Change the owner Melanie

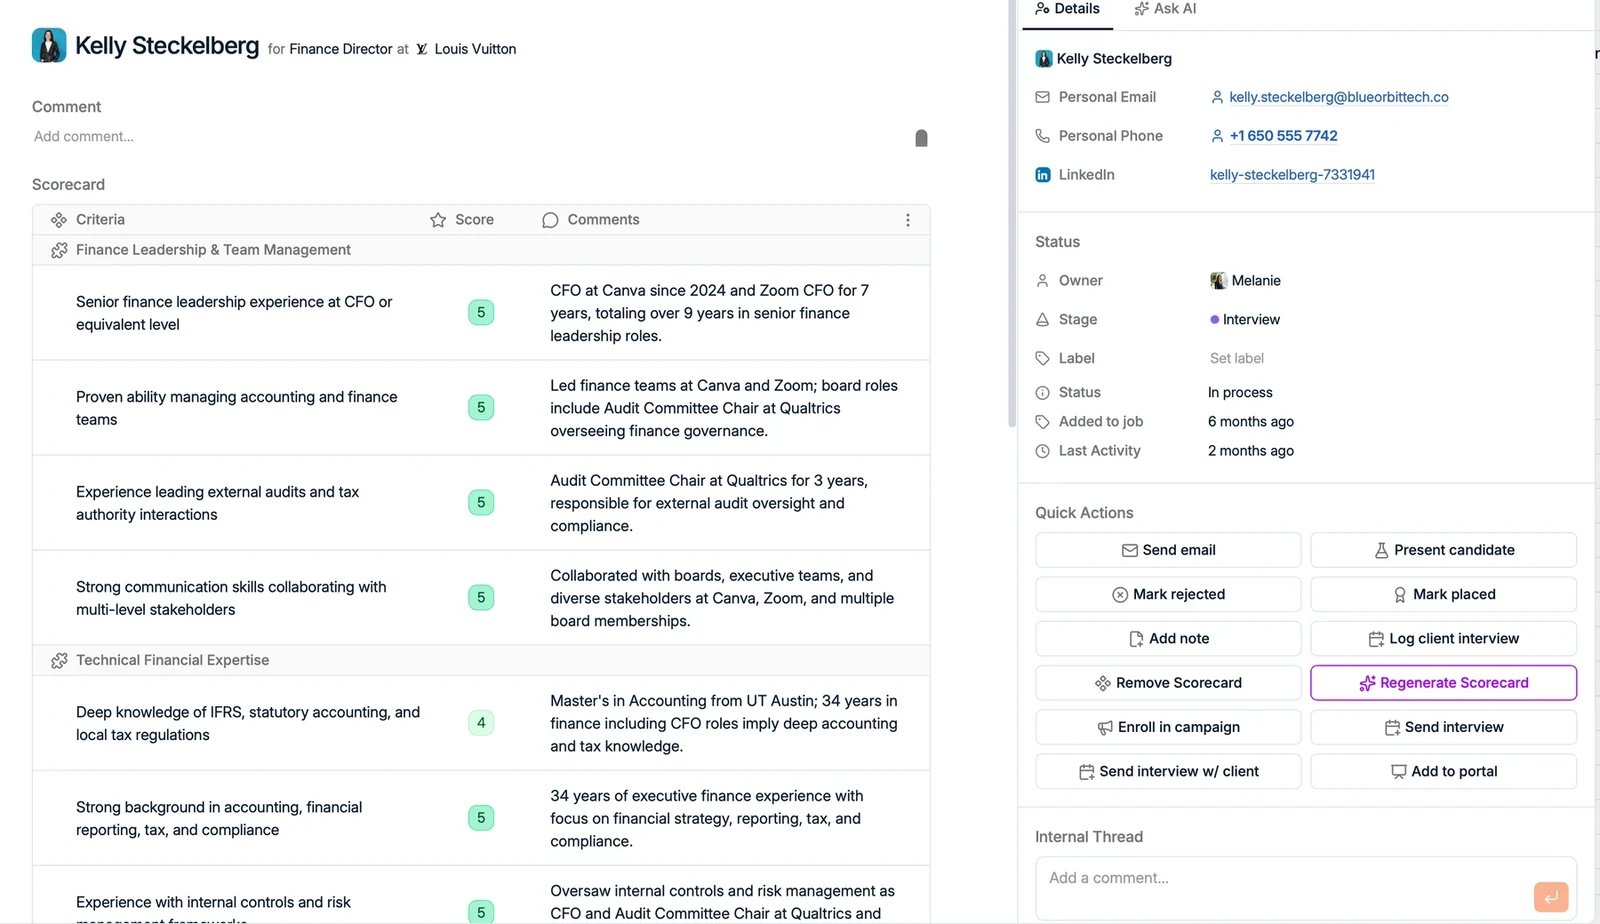[1246, 281]
